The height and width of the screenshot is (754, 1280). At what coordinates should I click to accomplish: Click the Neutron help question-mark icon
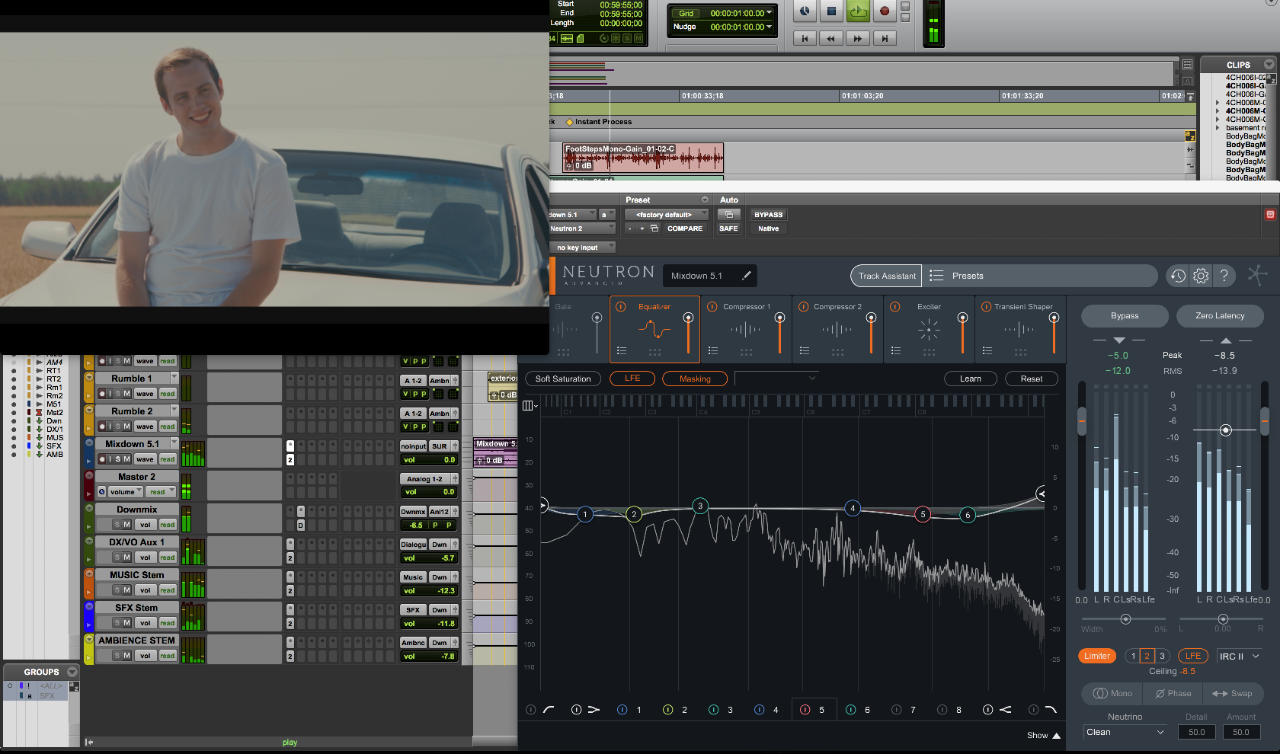pyautogui.click(x=1225, y=275)
